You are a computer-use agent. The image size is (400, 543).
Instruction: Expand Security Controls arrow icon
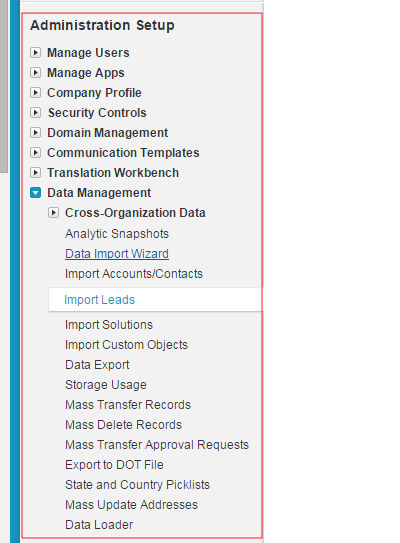35,113
